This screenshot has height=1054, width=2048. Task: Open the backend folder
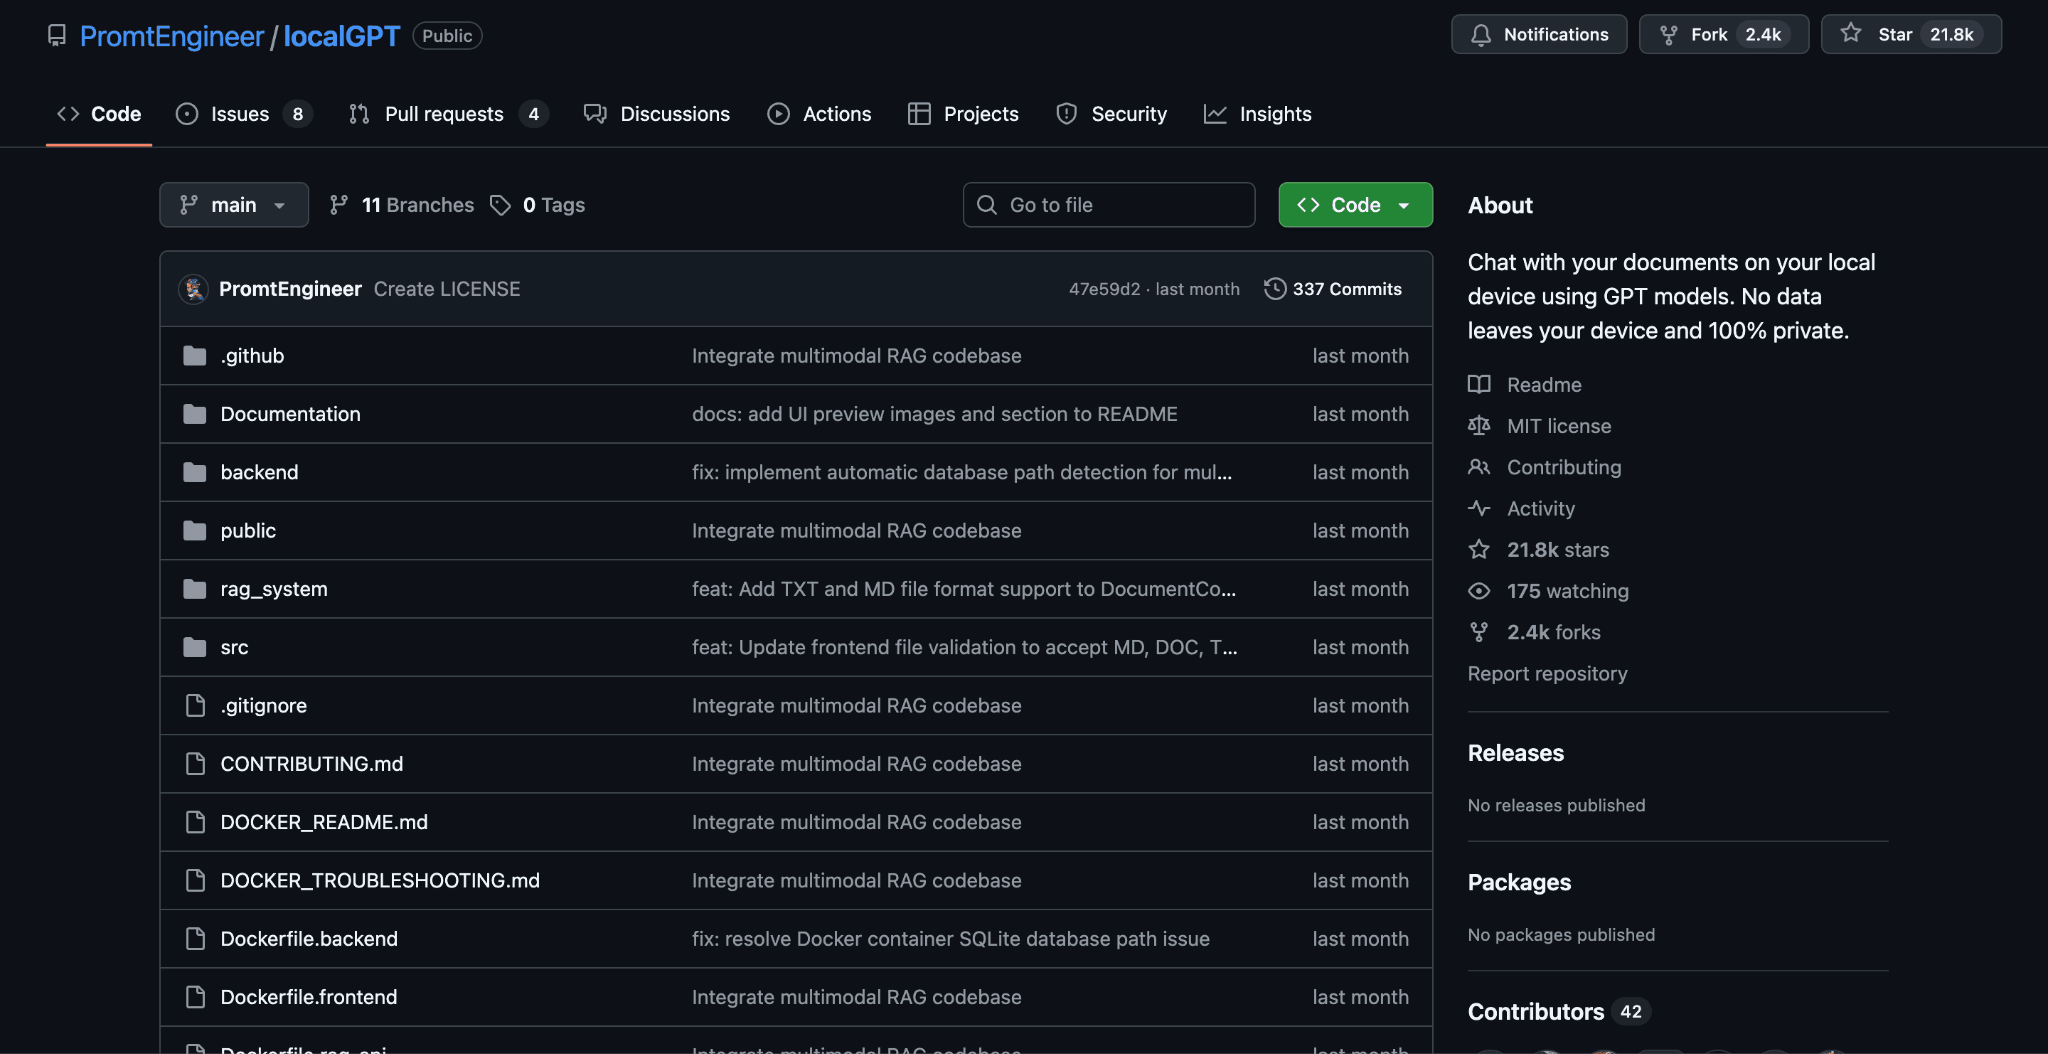click(x=259, y=472)
